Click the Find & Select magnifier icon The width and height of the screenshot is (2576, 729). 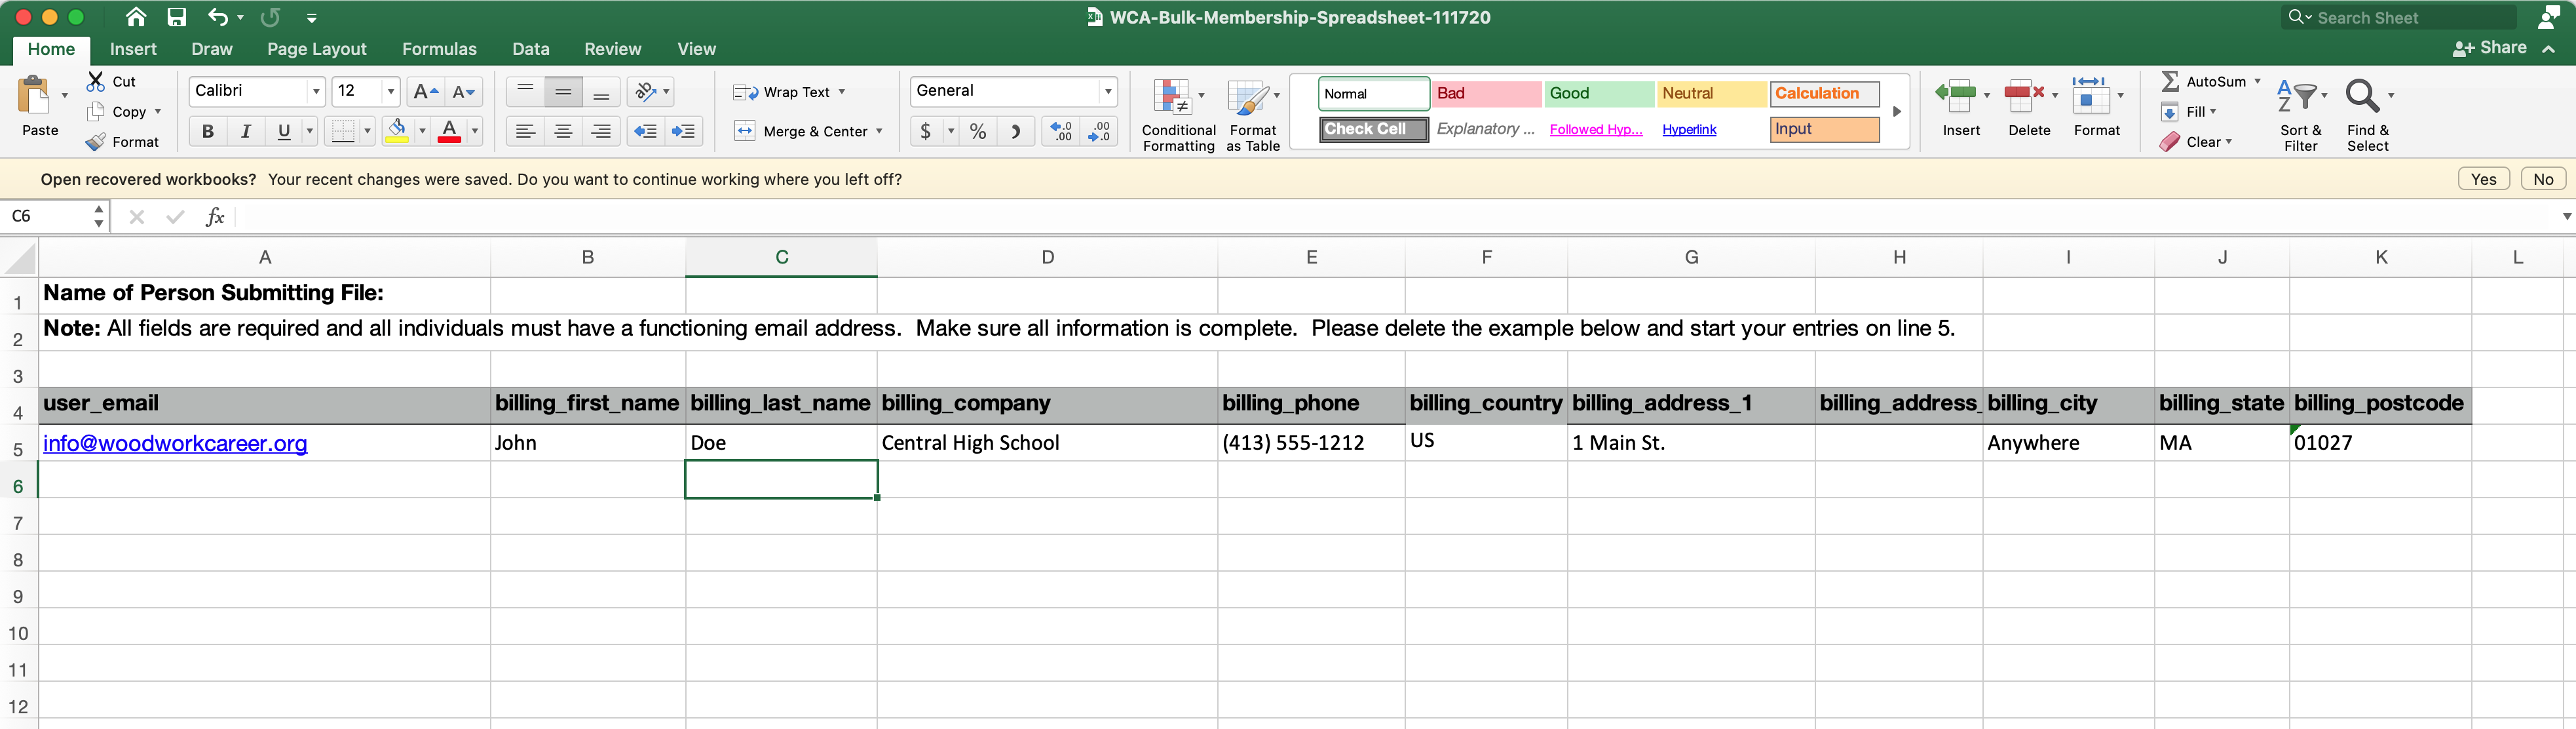(x=2362, y=97)
